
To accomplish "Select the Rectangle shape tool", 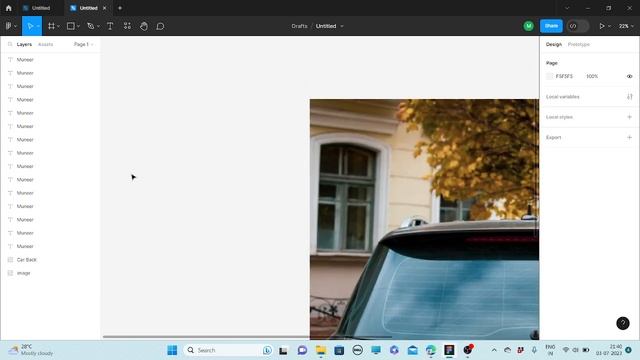I will pyautogui.click(x=71, y=26).
